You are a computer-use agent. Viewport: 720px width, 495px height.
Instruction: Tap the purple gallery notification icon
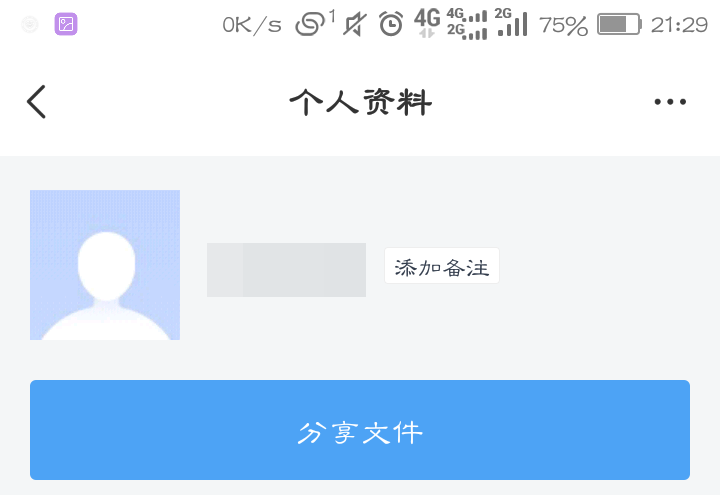pyautogui.click(x=66, y=24)
